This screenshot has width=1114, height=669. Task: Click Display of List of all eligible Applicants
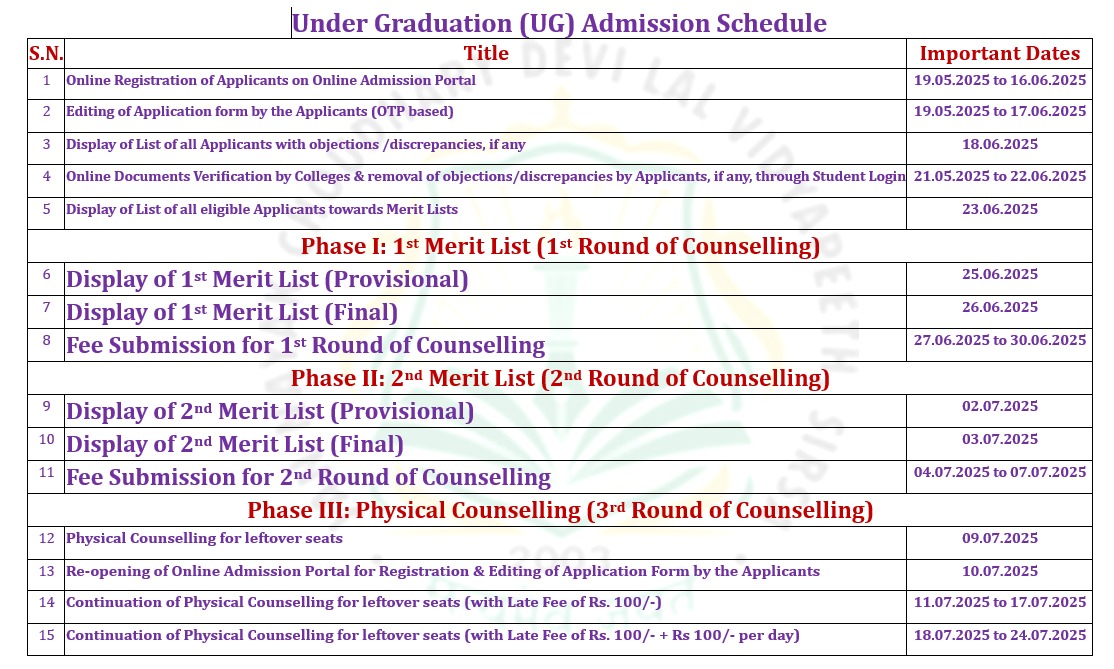point(261,210)
